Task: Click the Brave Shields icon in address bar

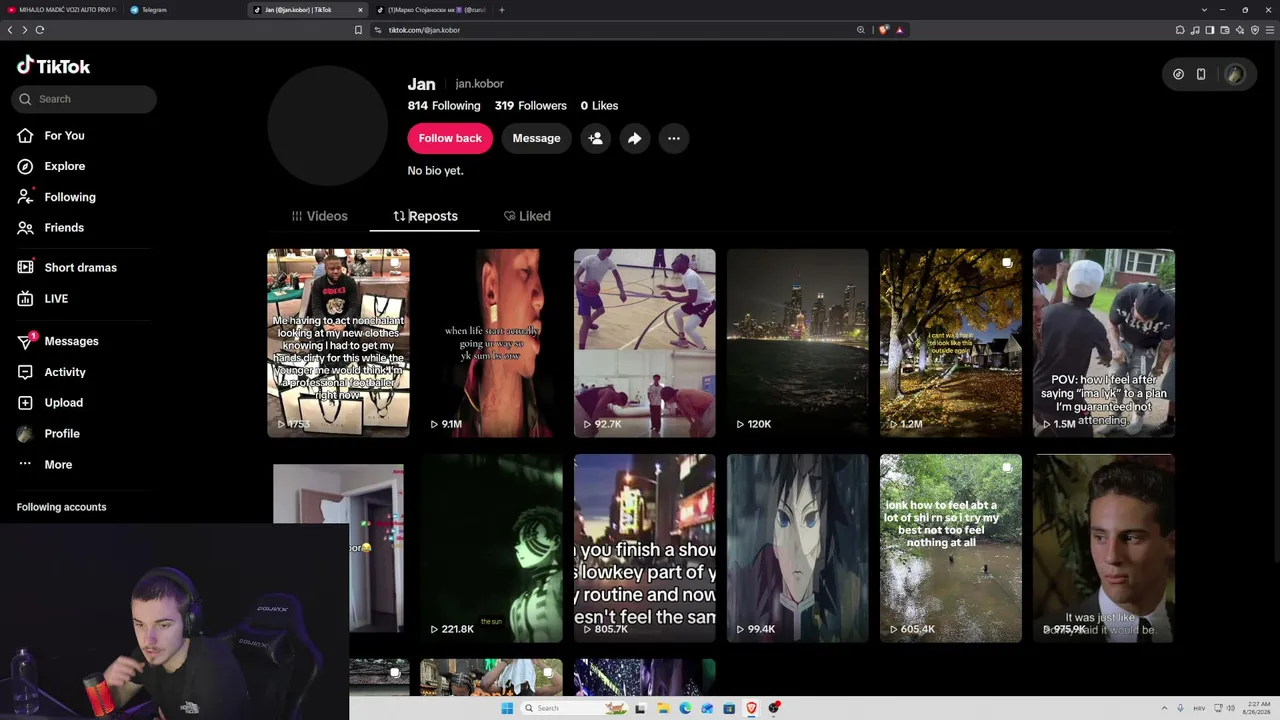Action: click(883, 30)
